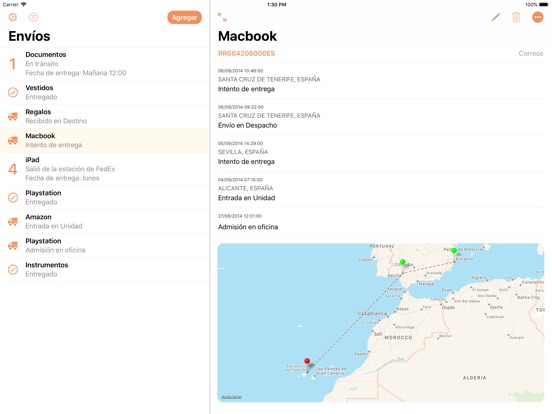Open Playstation shipment marked Entregado

click(x=105, y=198)
